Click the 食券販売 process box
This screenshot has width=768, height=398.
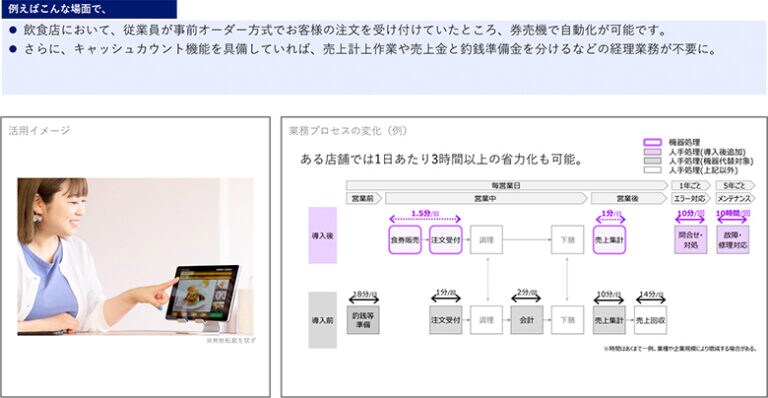(x=405, y=240)
